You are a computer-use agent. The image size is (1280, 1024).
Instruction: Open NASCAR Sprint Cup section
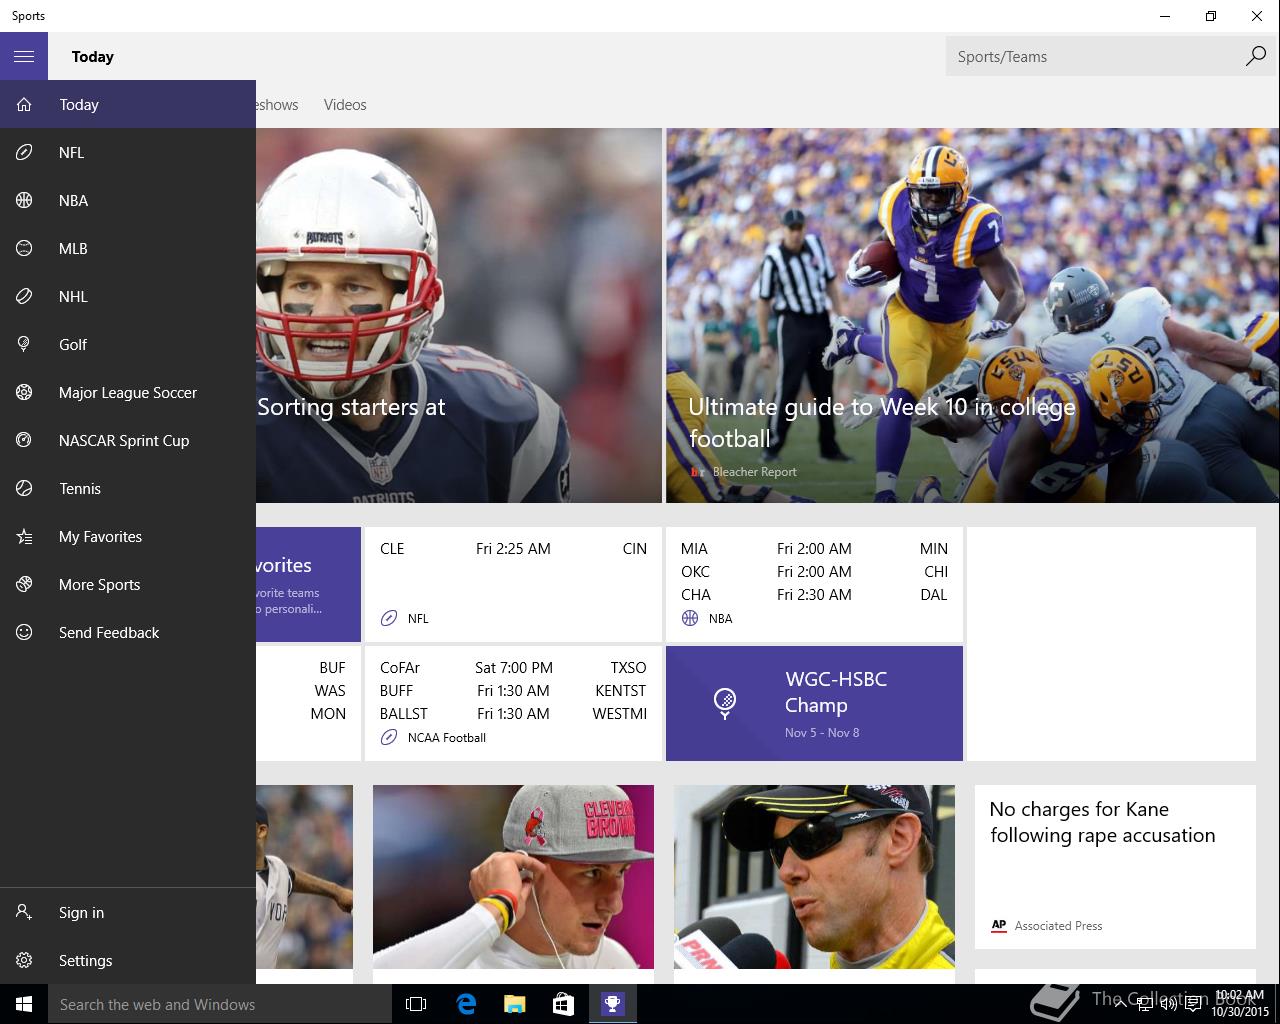click(128, 440)
